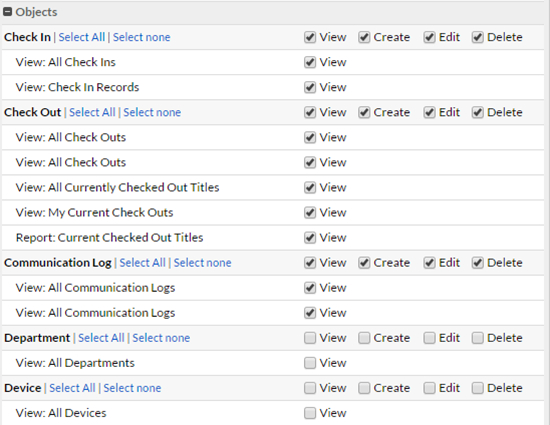Click Select All for Check In

click(x=81, y=37)
